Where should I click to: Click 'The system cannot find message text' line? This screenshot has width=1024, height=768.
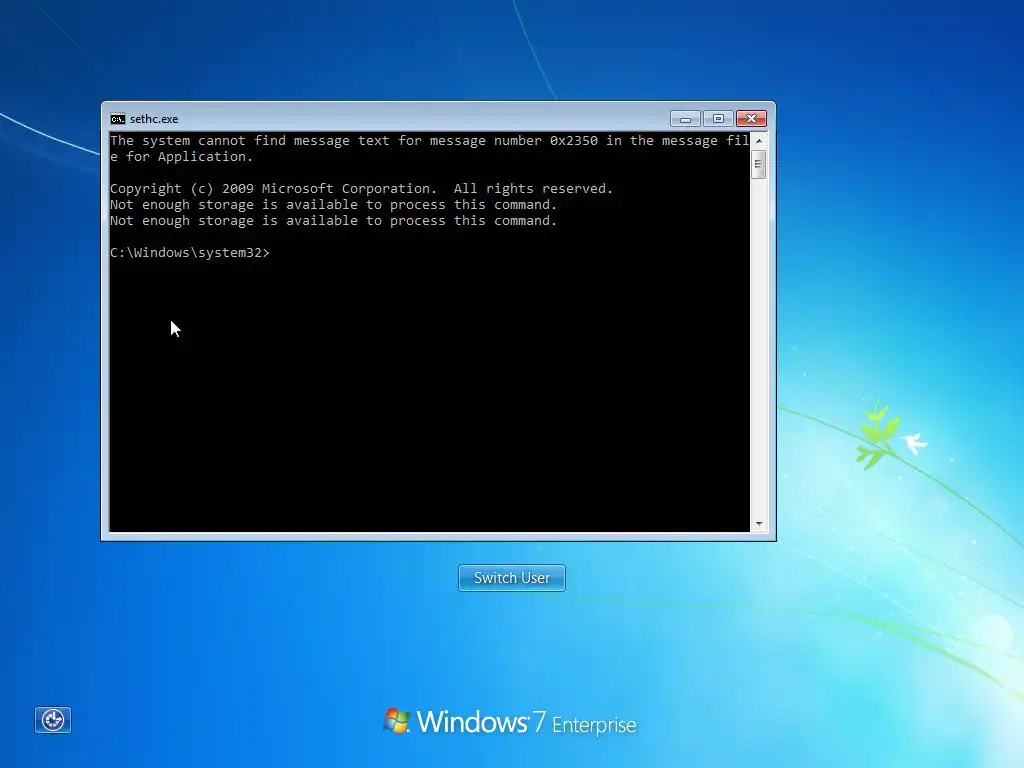pyautogui.click(x=429, y=140)
